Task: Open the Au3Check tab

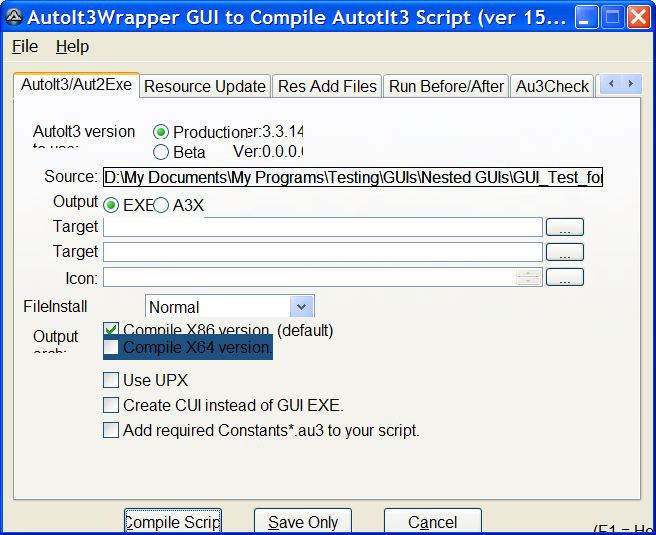Action: click(552, 86)
